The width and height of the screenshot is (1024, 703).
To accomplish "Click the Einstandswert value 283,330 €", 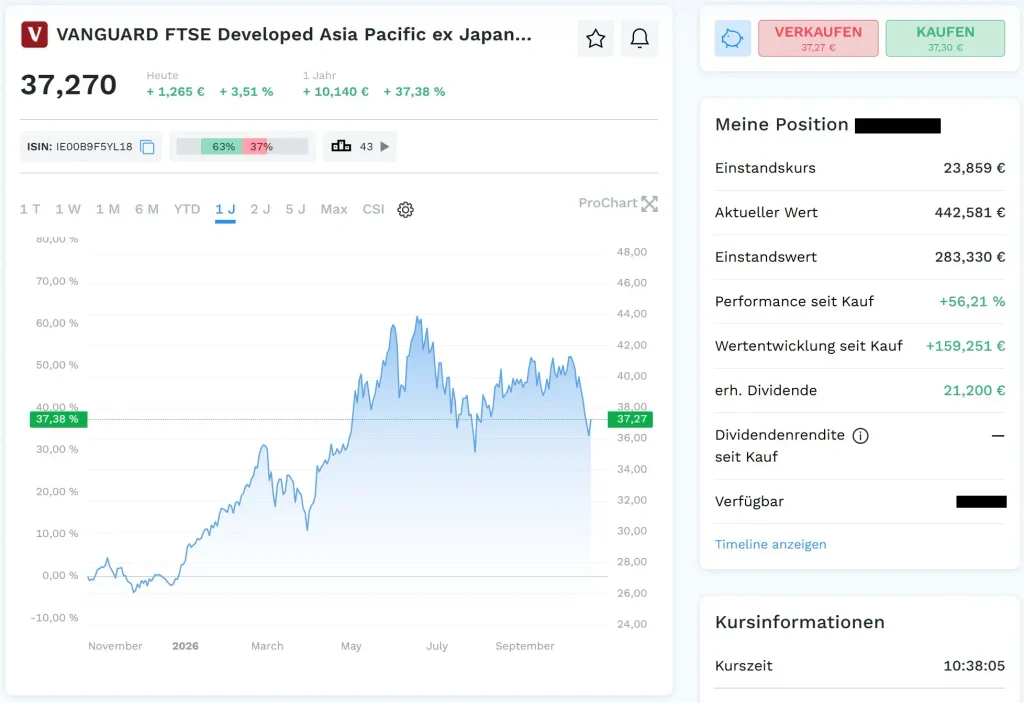I will click(x=970, y=257).
